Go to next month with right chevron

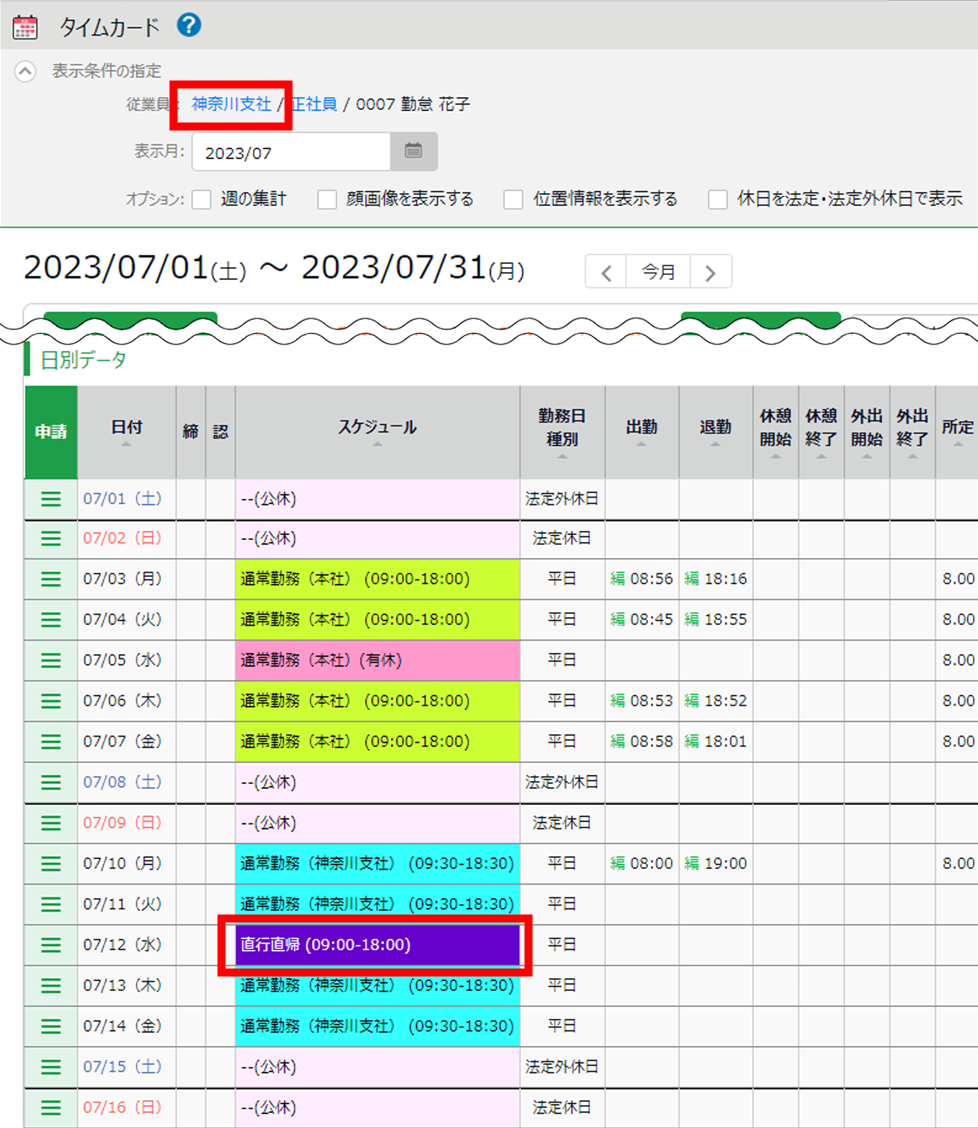(x=710, y=272)
